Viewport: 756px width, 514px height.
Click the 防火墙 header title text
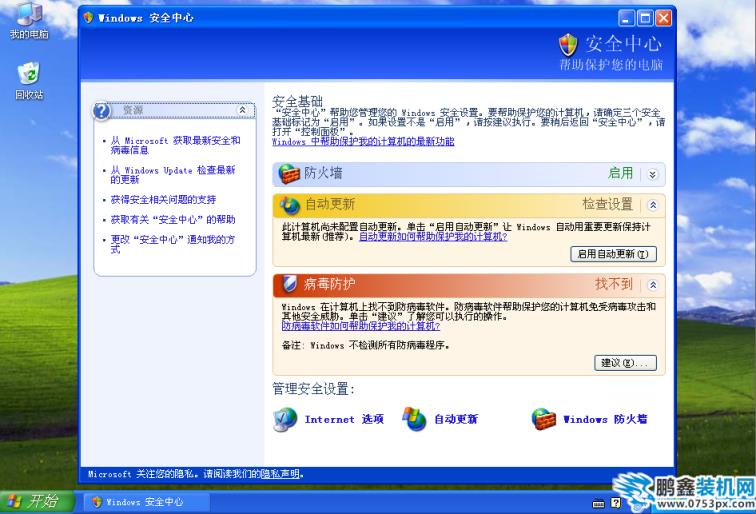coord(323,173)
